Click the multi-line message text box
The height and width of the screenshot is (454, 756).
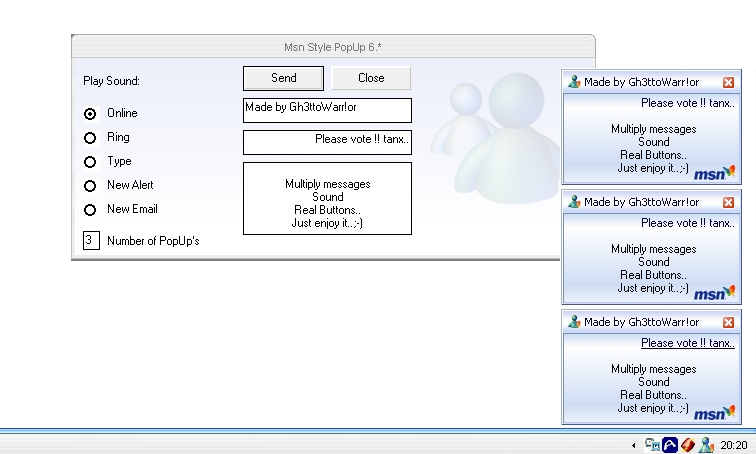coord(327,198)
